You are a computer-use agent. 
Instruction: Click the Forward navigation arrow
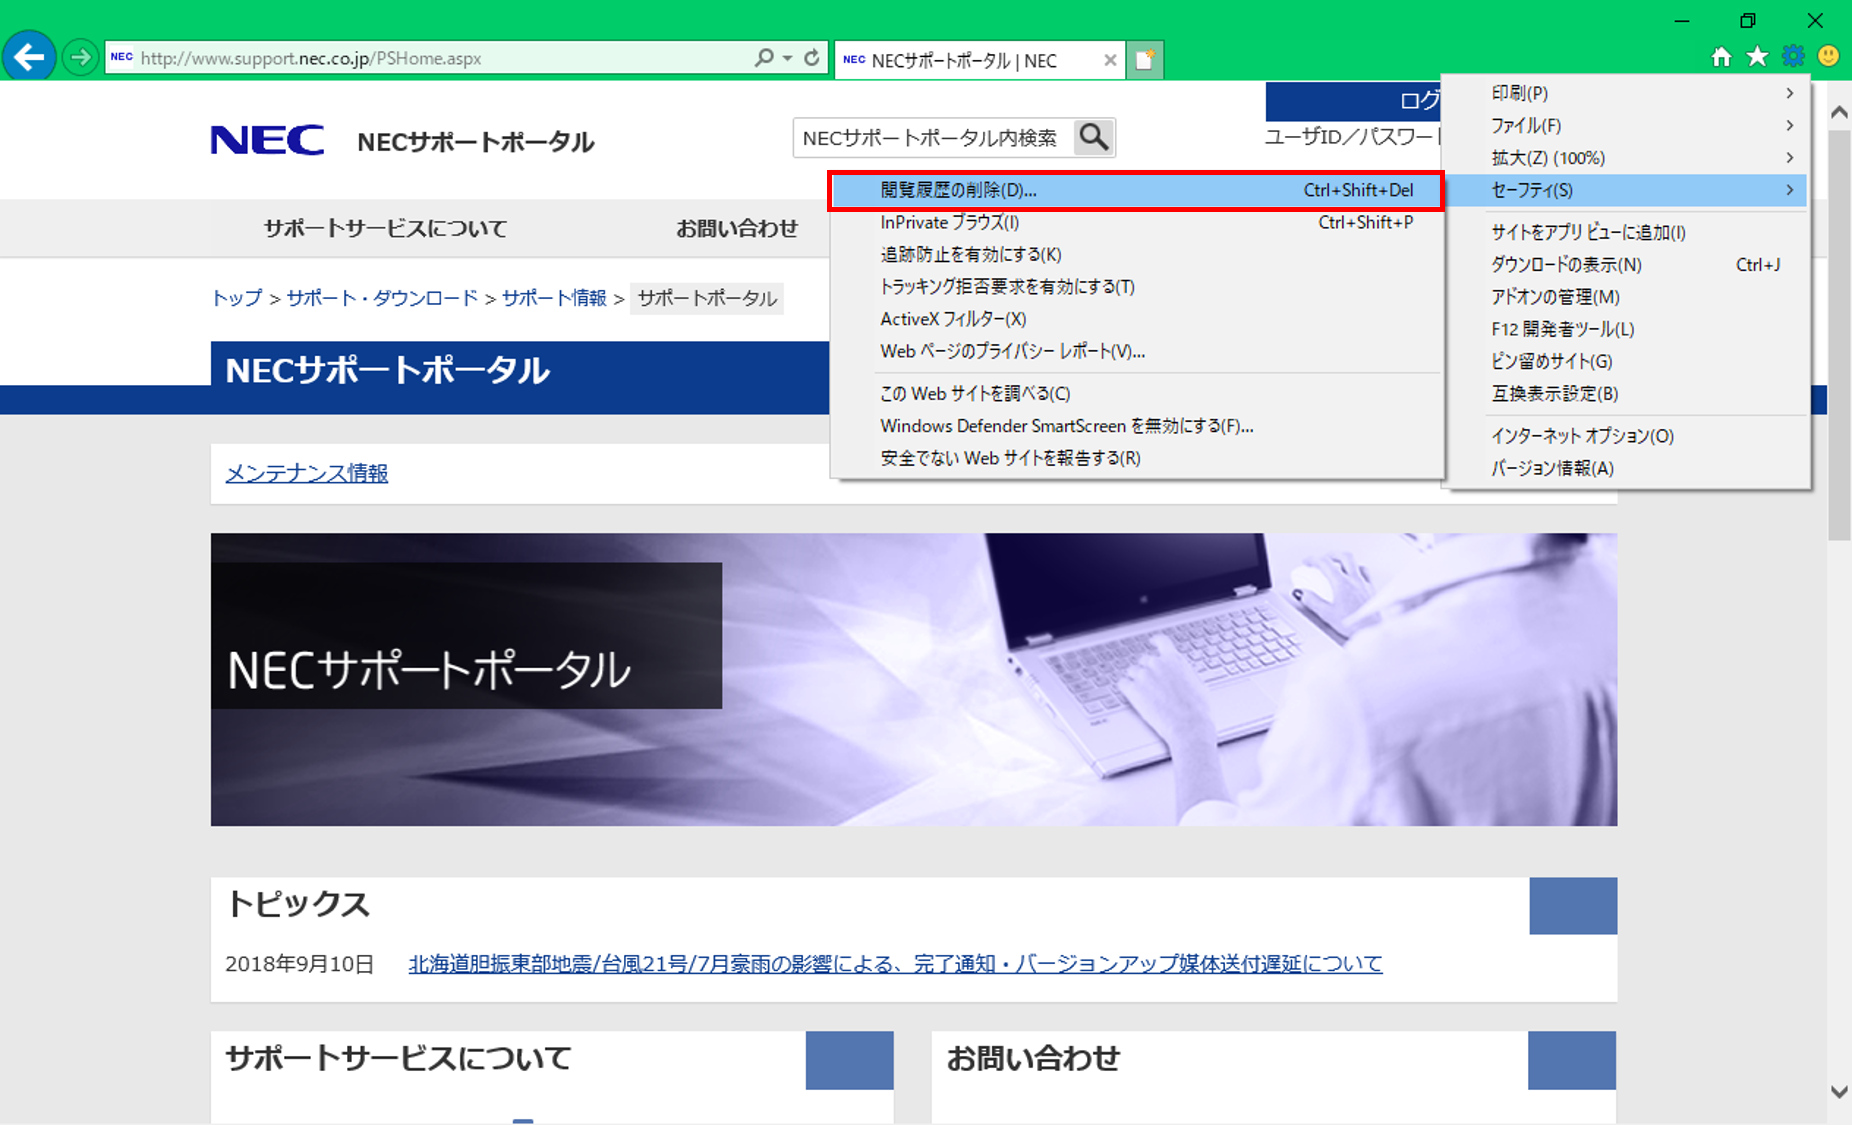pyautogui.click(x=80, y=57)
